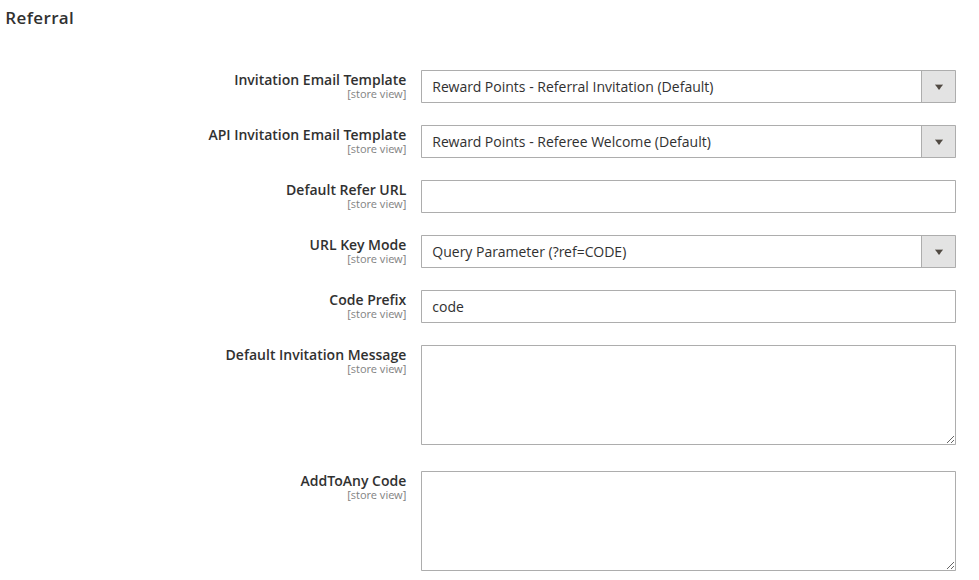The height and width of the screenshot is (580, 979).
Task: Click the Referral section heading
Action: (x=39, y=18)
